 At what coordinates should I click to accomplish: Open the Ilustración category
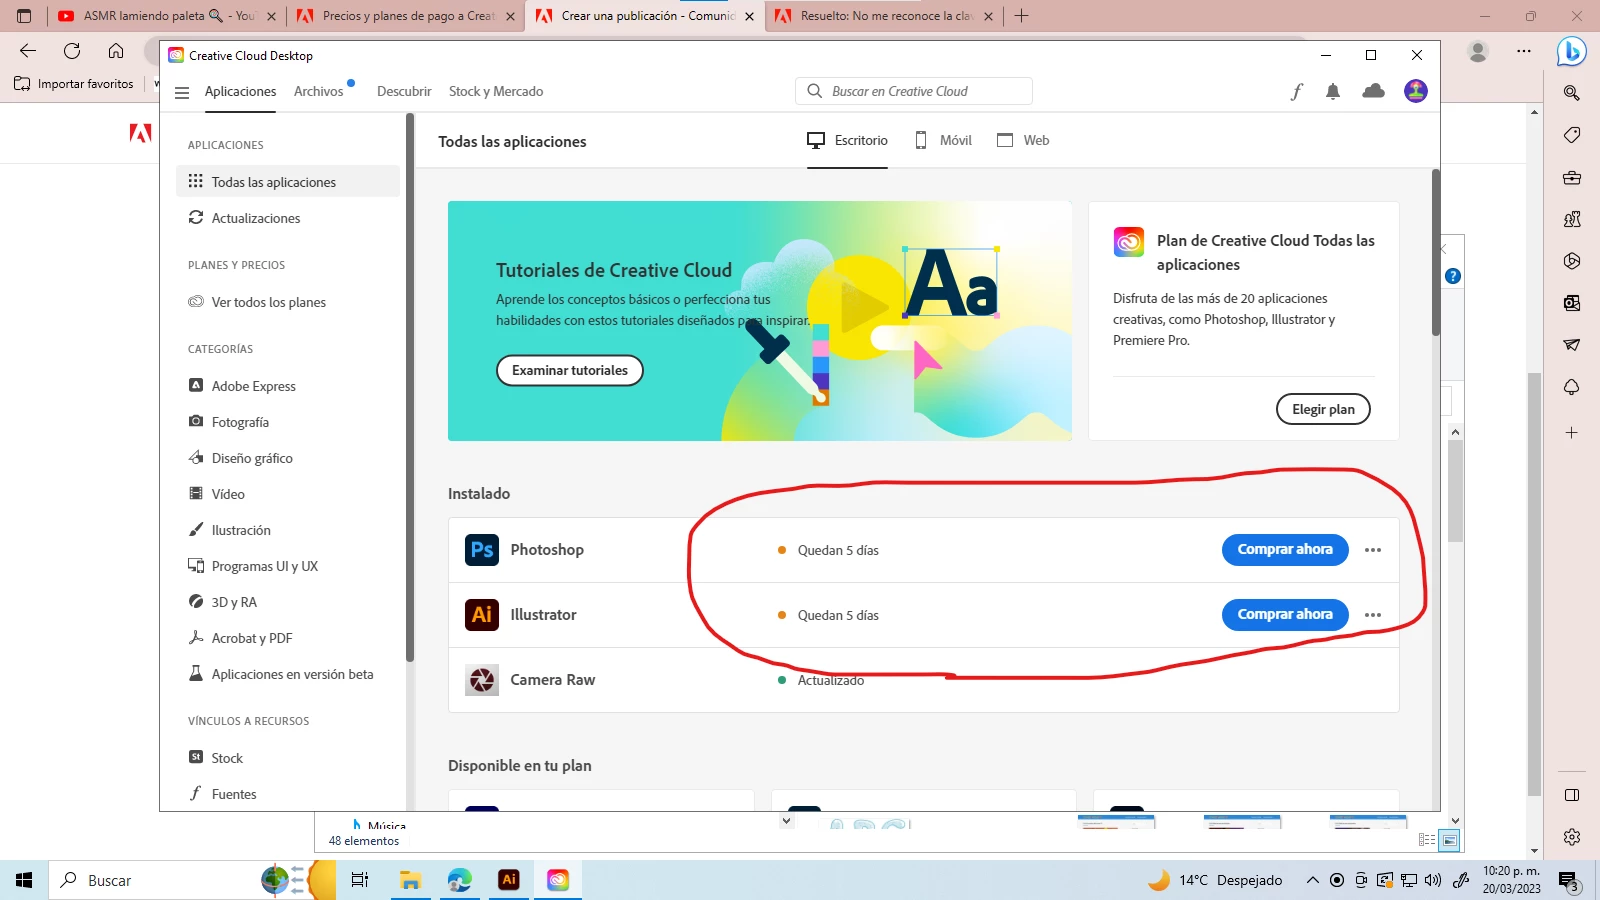coord(288,530)
